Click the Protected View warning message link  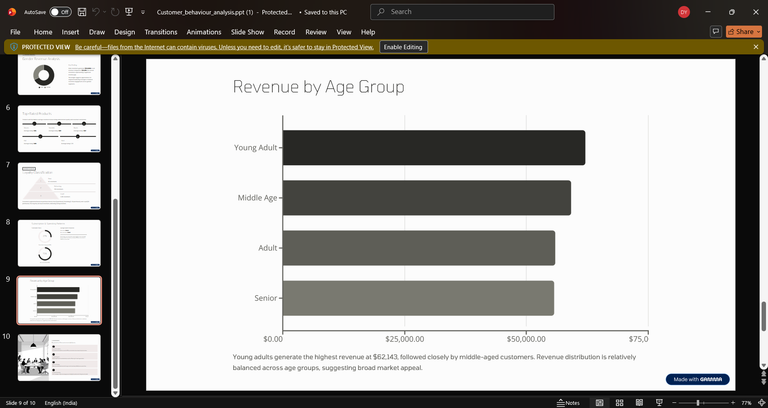(224, 47)
